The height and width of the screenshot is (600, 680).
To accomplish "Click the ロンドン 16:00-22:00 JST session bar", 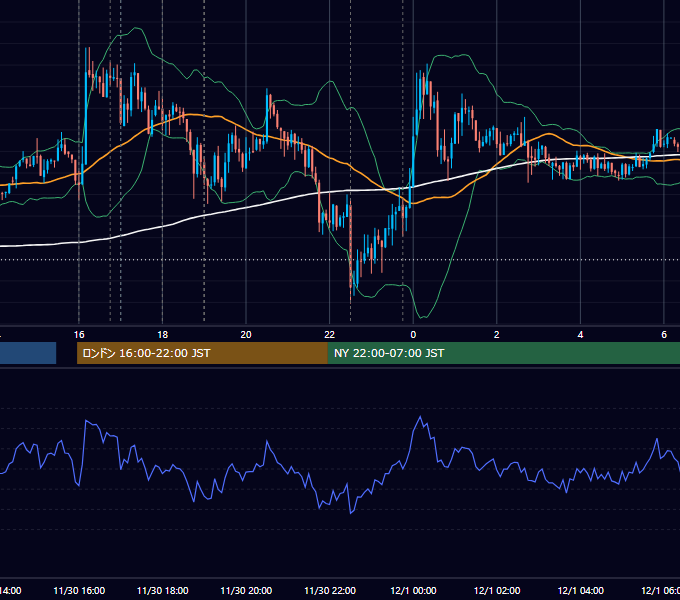I will (202, 353).
